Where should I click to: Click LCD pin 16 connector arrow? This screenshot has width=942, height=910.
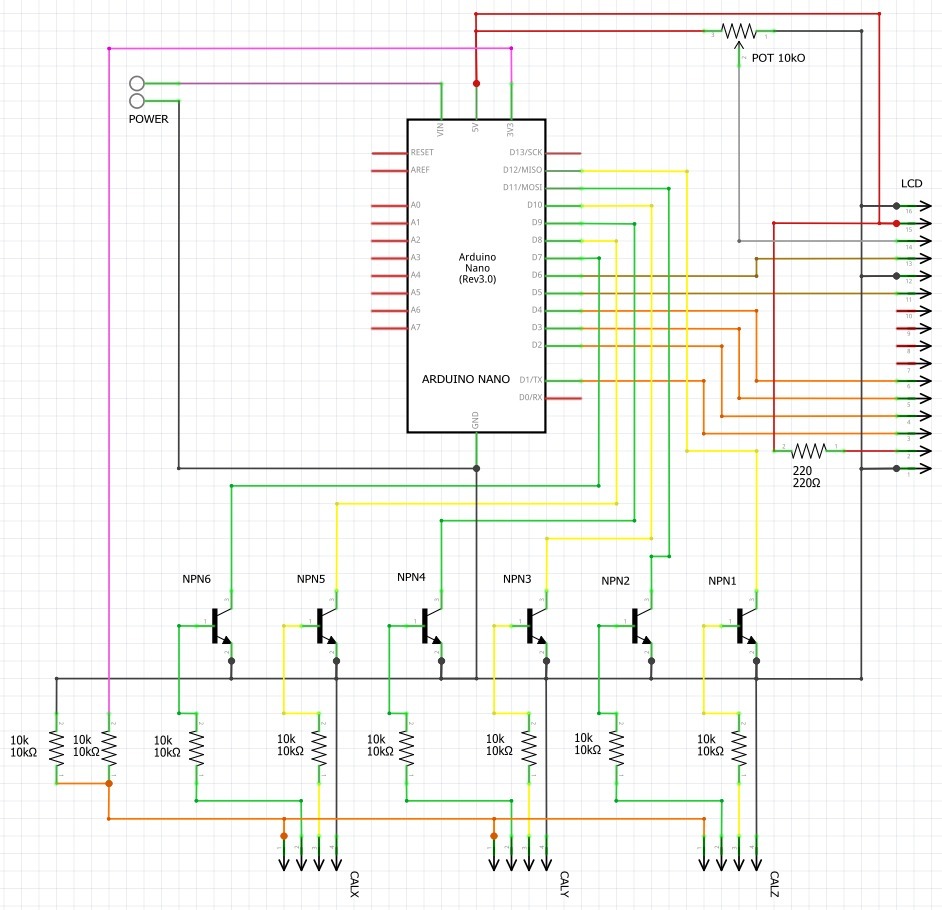pos(914,206)
